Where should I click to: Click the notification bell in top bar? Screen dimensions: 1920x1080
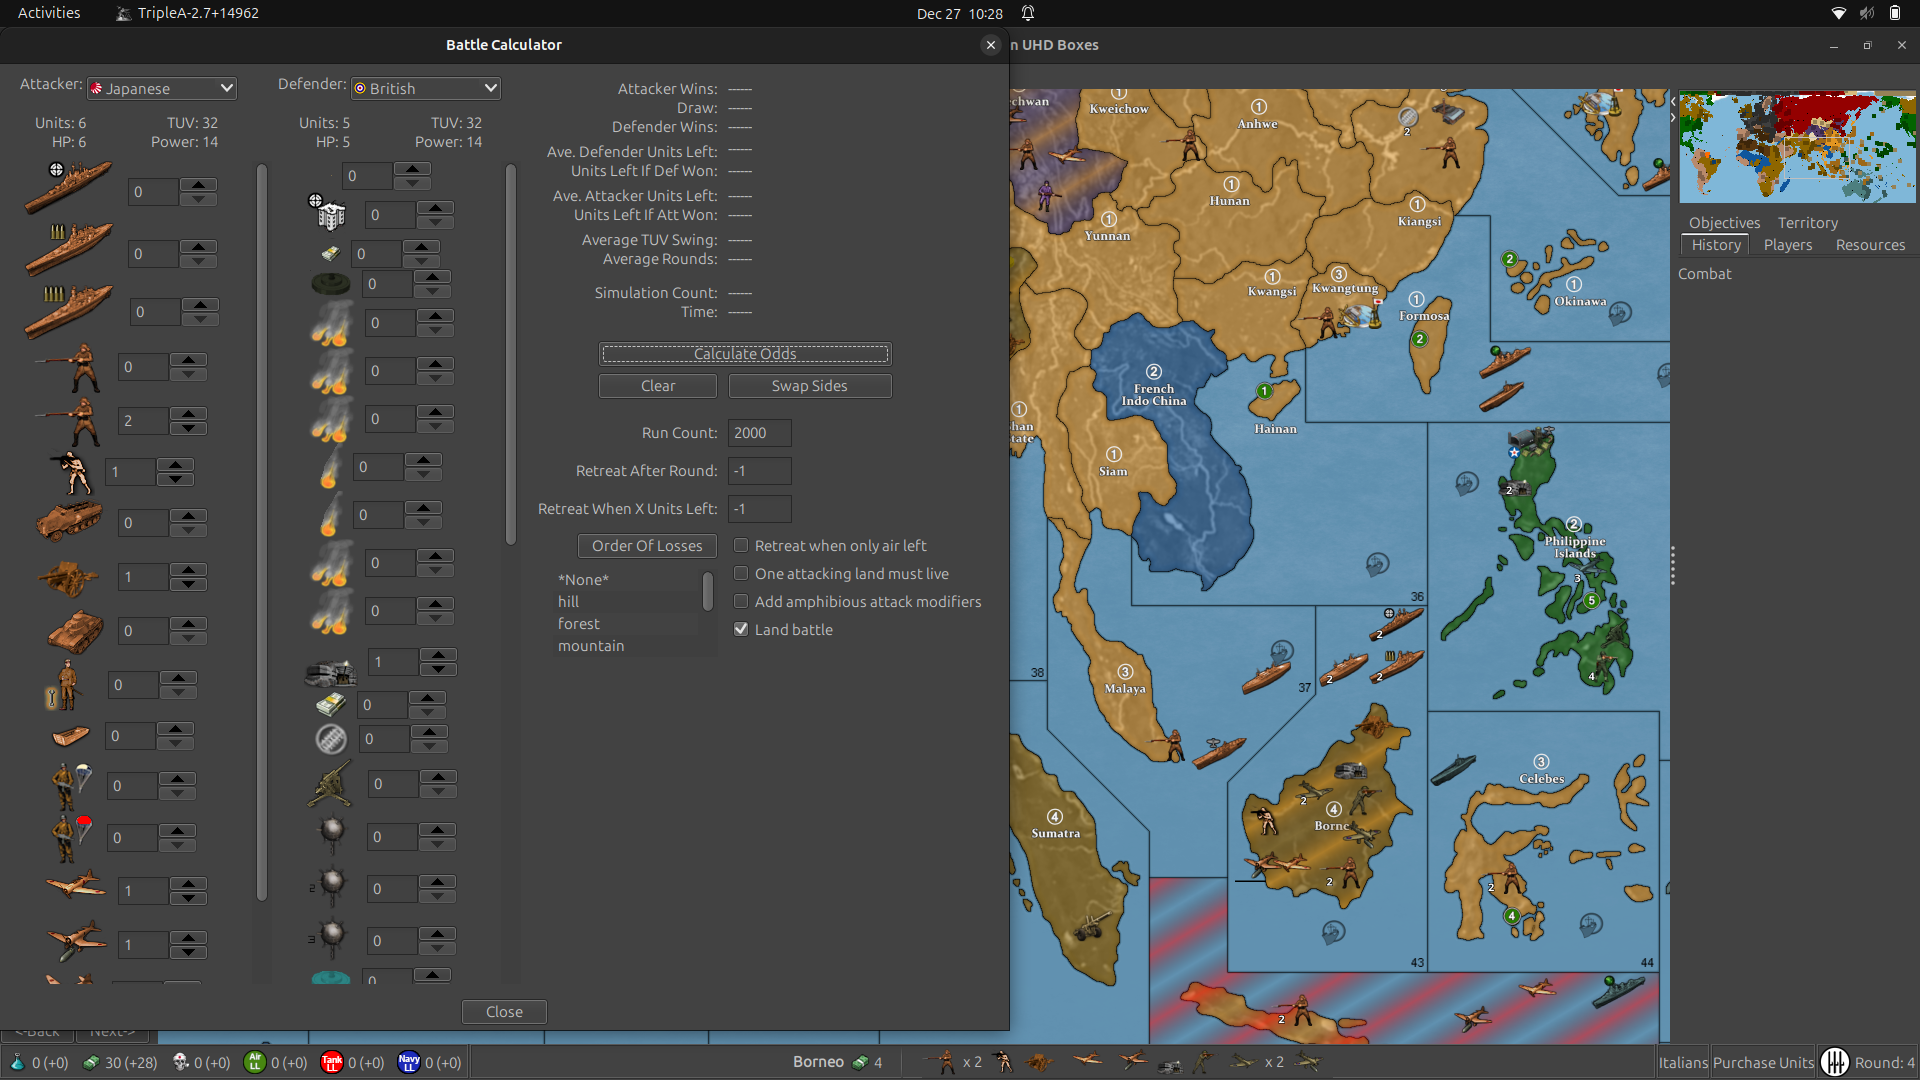tap(1027, 13)
